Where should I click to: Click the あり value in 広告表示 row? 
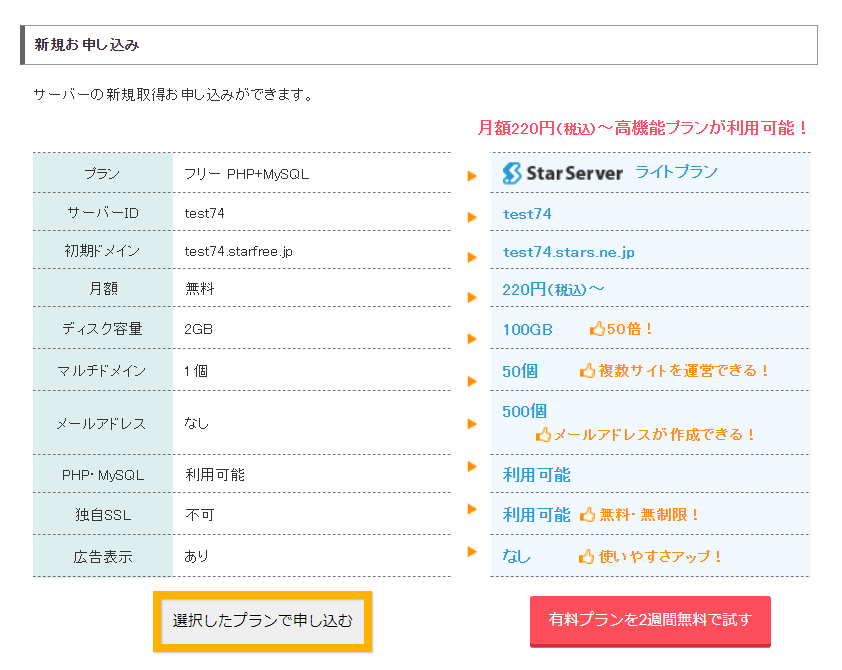click(196, 556)
